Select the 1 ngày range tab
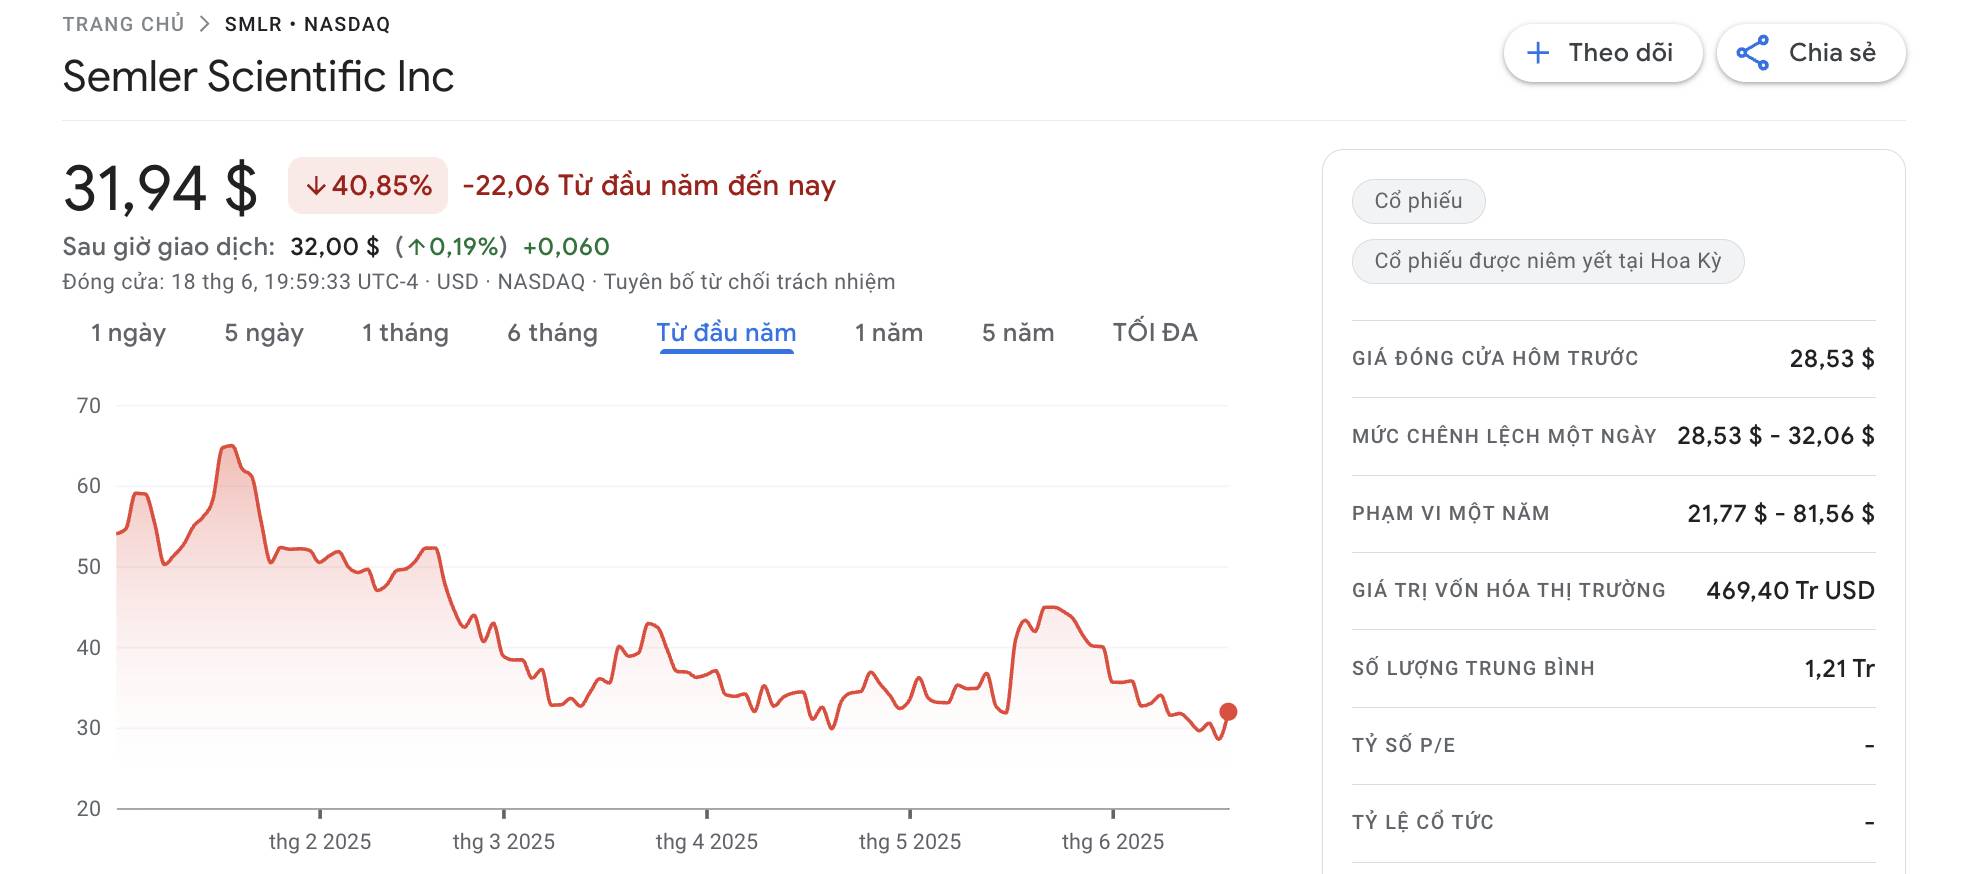 pyautogui.click(x=128, y=333)
